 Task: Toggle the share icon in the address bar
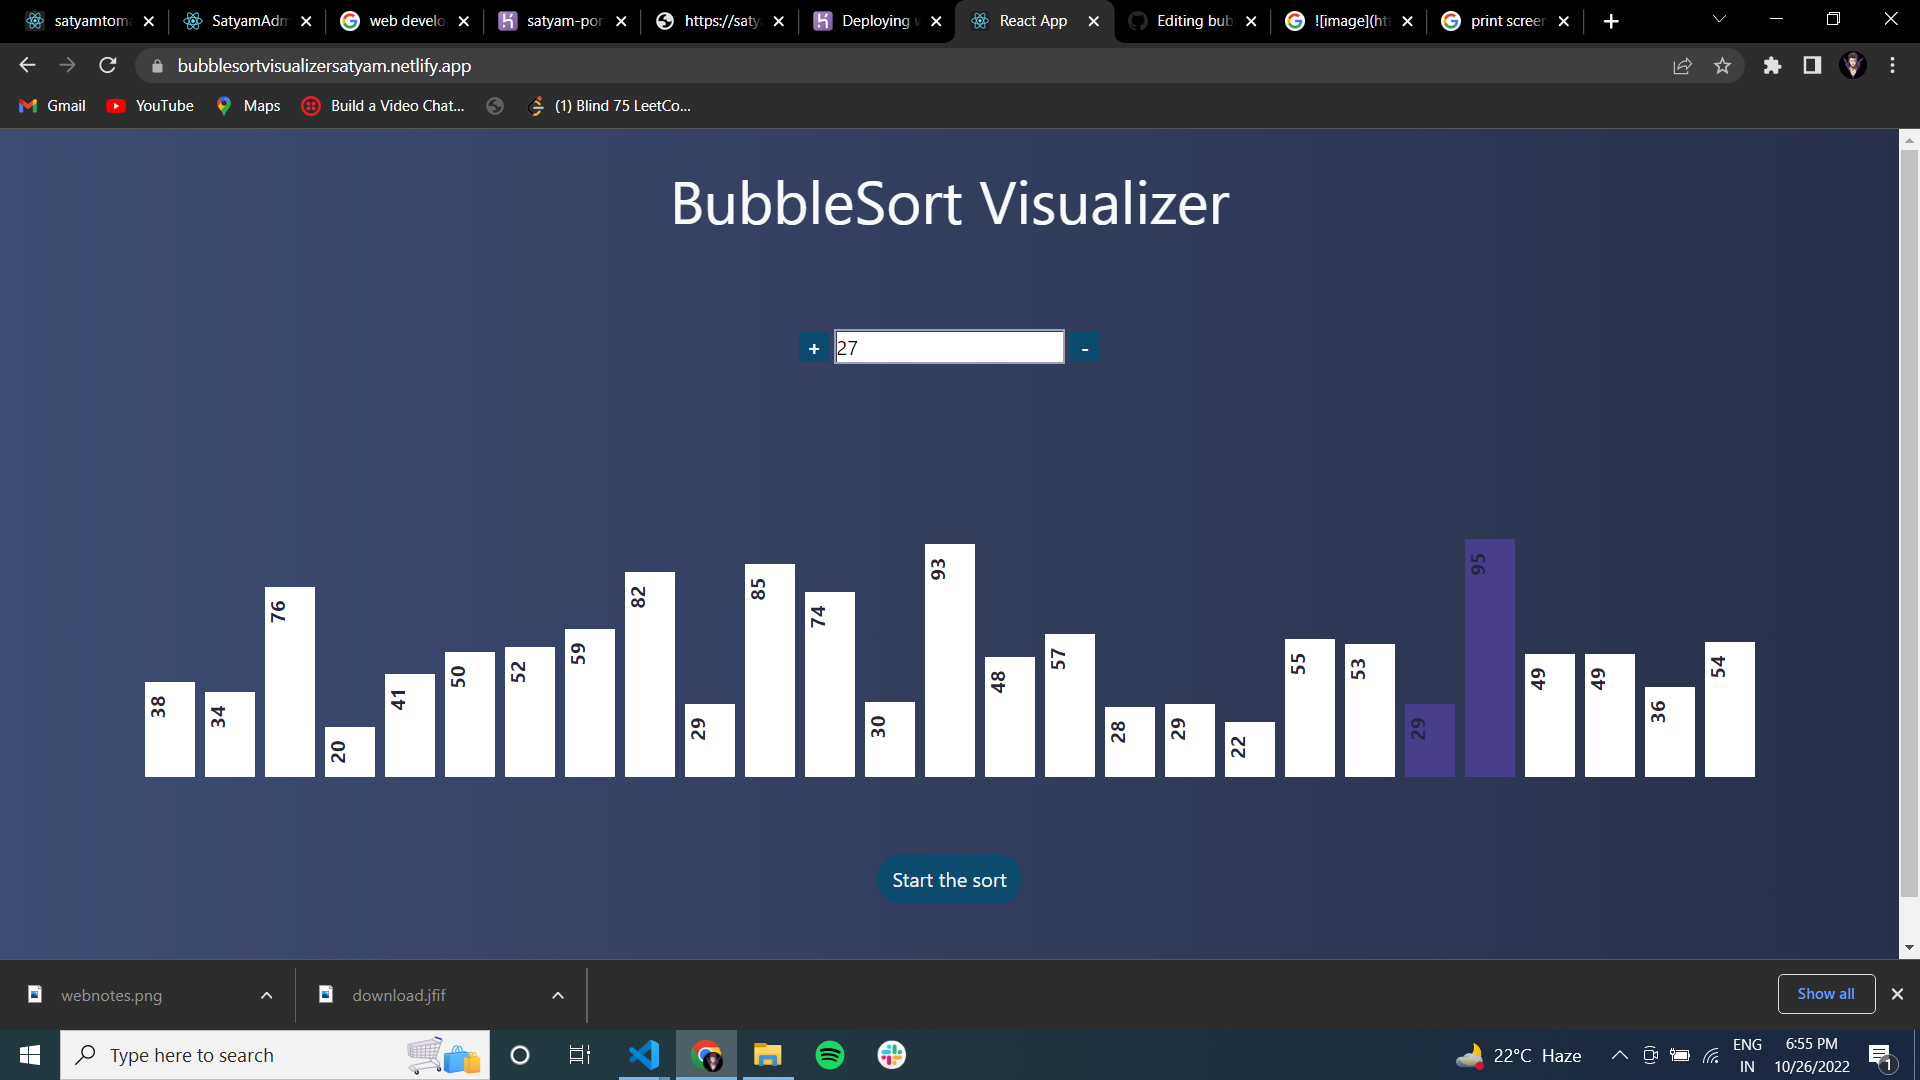pyautogui.click(x=1683, y=65)
